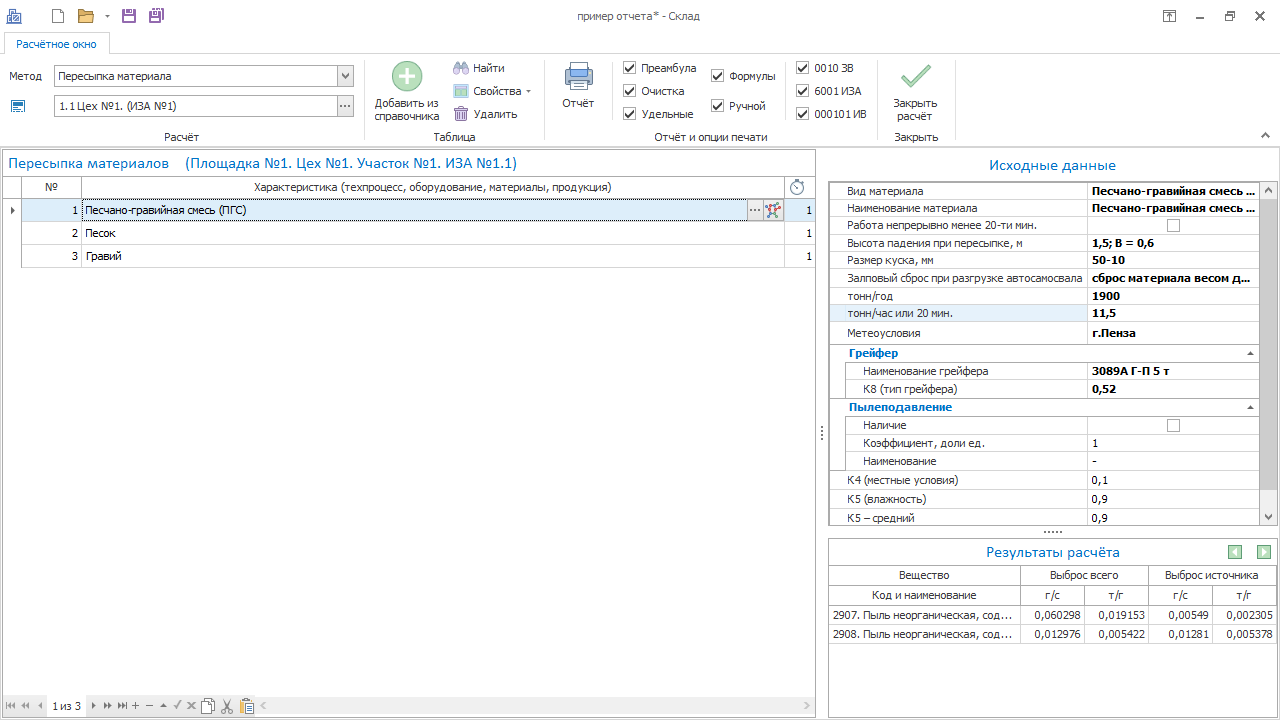This screenshot has height=720, width=1280.
Task: Click the Add from reference green plus icon
Action: (x=407, y=77)
